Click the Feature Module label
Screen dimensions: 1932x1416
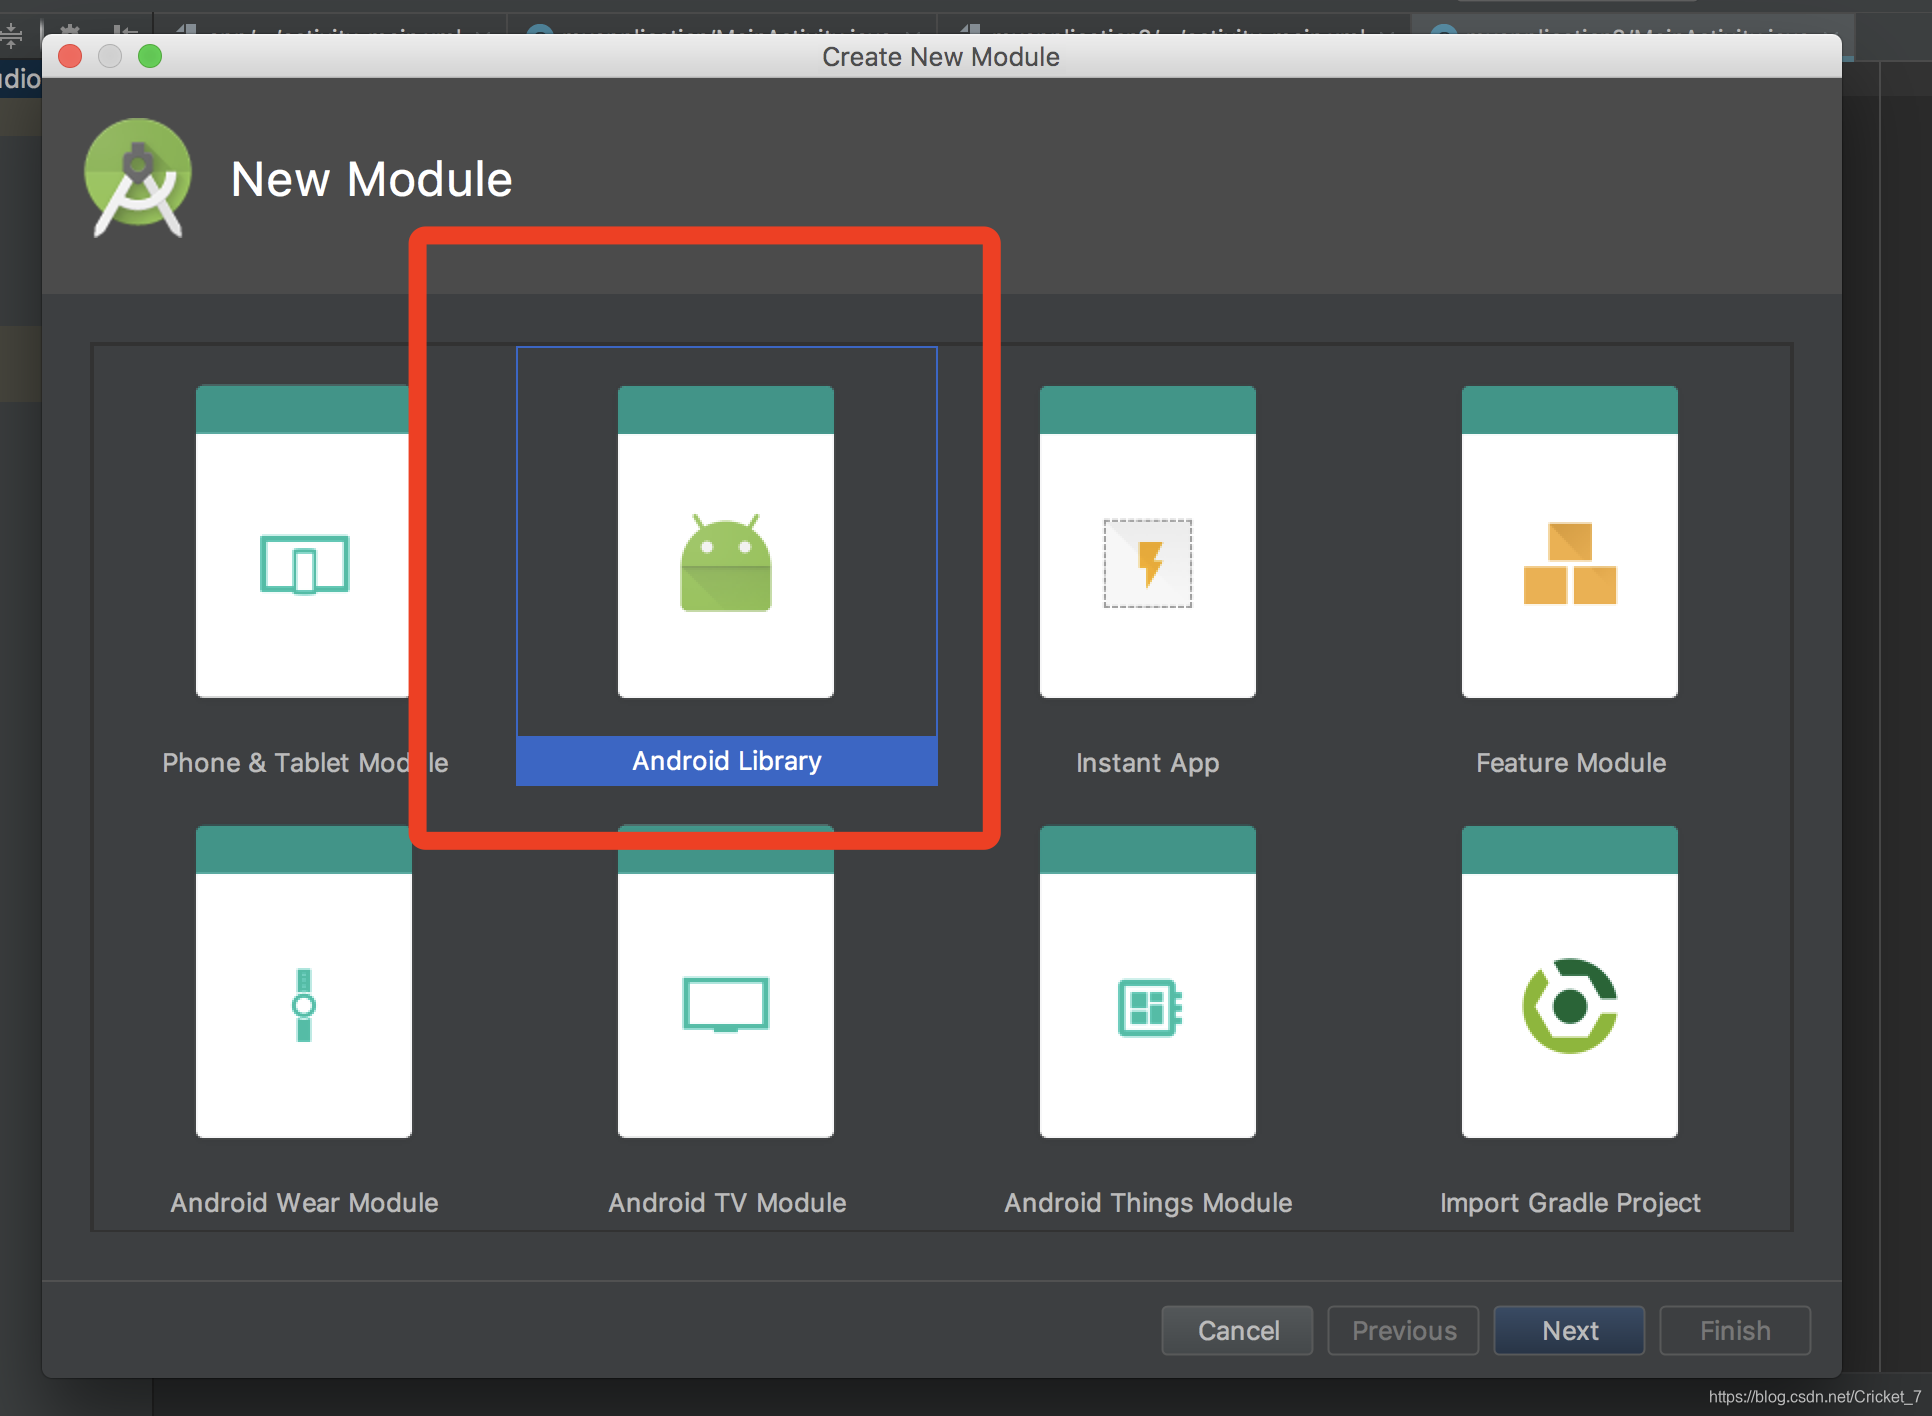1571,763
